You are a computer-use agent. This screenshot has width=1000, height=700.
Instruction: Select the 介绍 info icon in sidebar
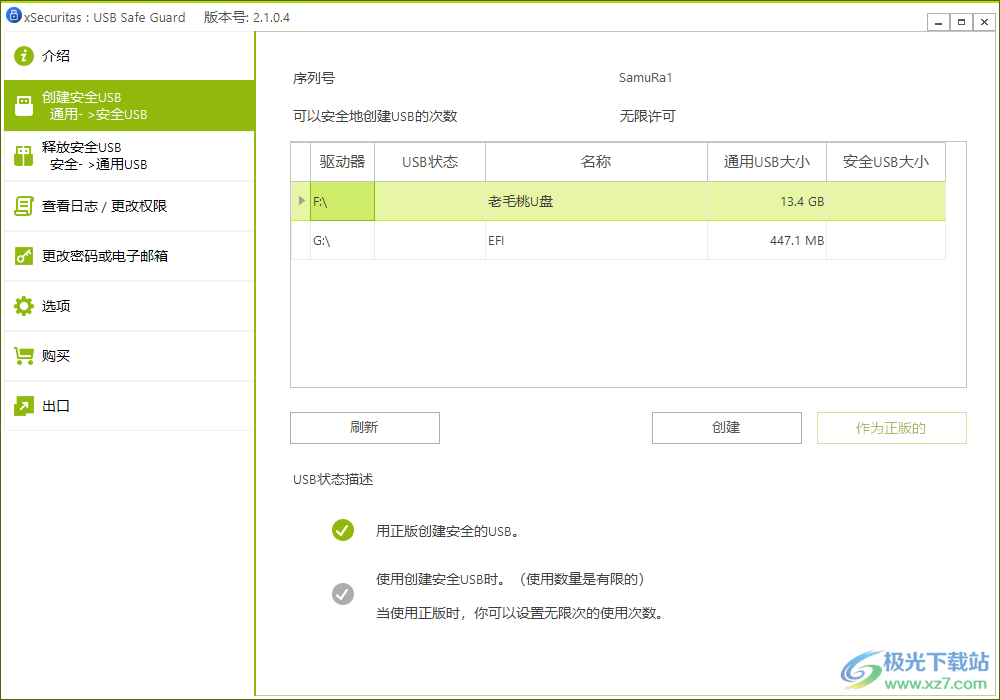coord(25,56)
